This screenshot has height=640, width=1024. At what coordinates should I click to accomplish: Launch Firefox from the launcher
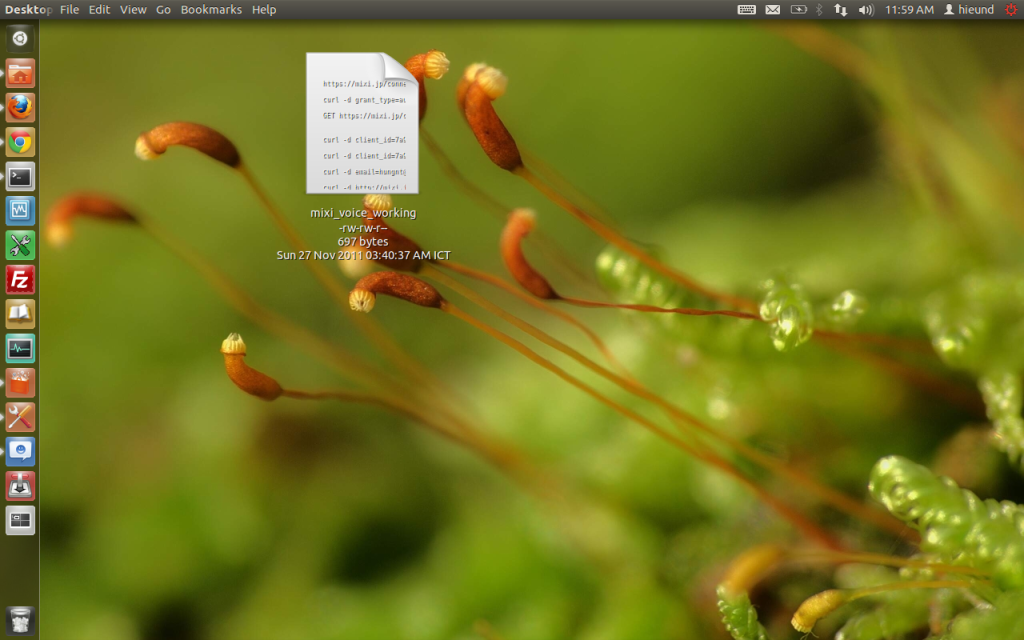click(20, 107)
